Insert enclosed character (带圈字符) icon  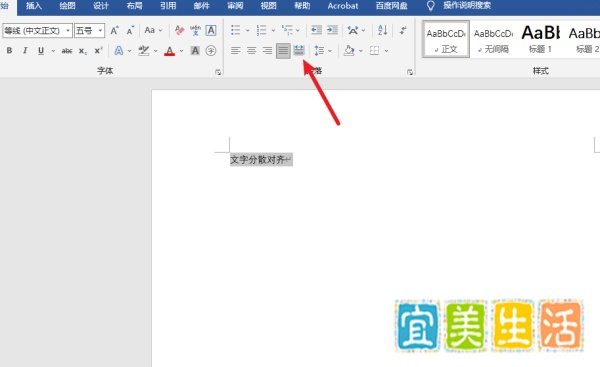point(211,51)
